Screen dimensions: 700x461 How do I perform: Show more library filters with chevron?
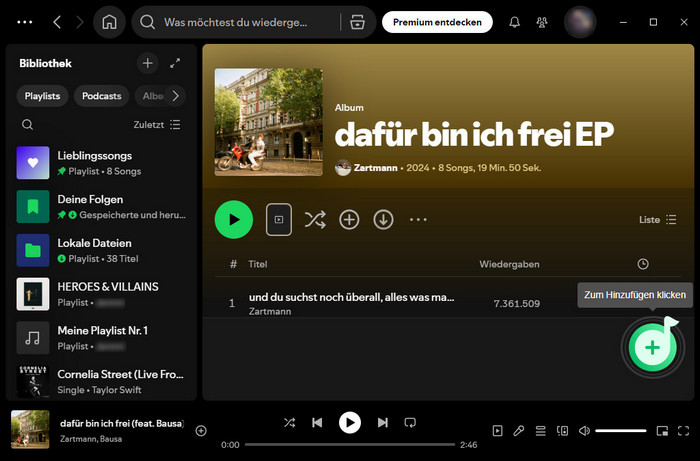(175, 96)
